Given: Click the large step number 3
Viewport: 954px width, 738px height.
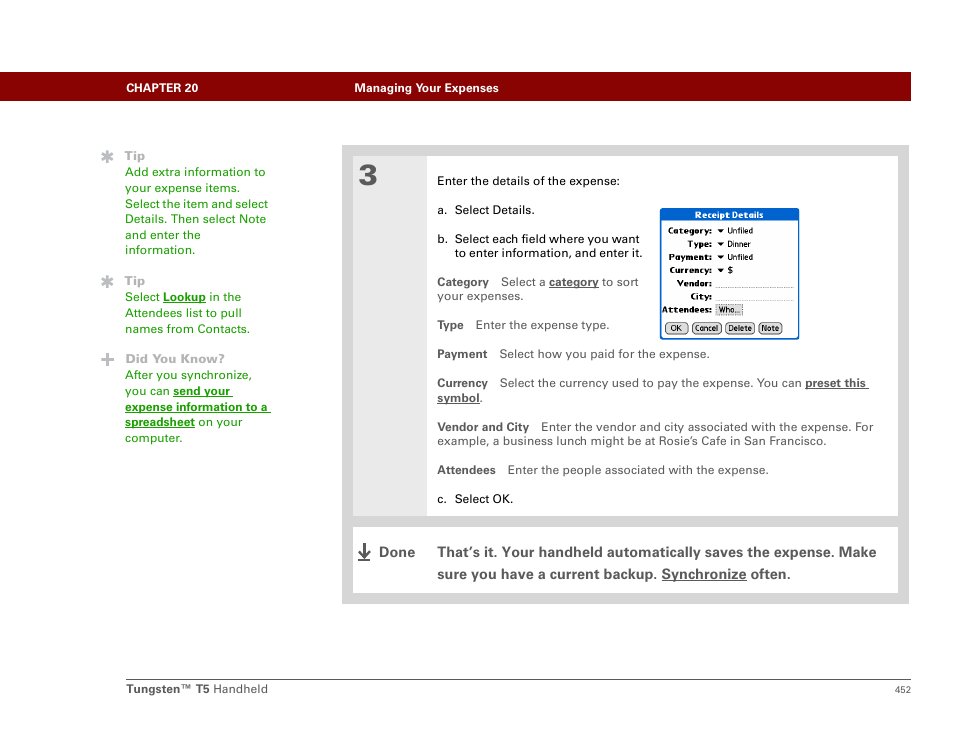Looking at the screenshot, I should (367, 175).
